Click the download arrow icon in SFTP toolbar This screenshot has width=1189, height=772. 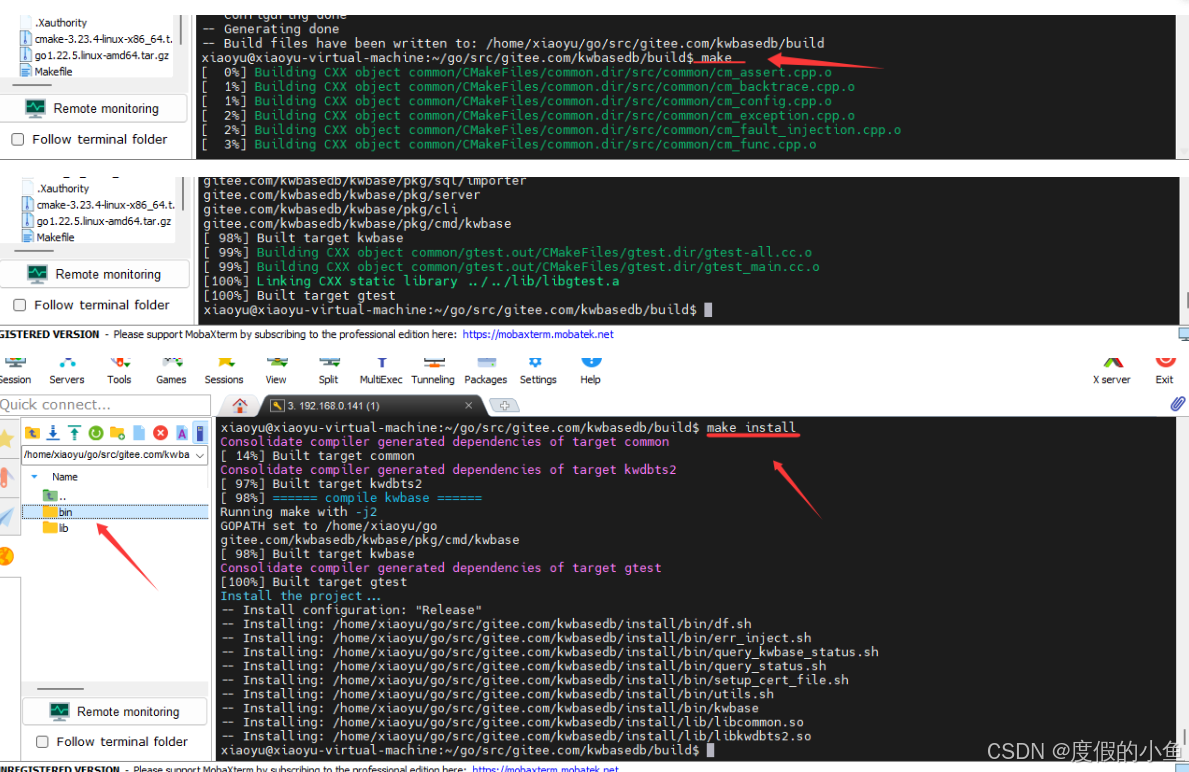53,433
